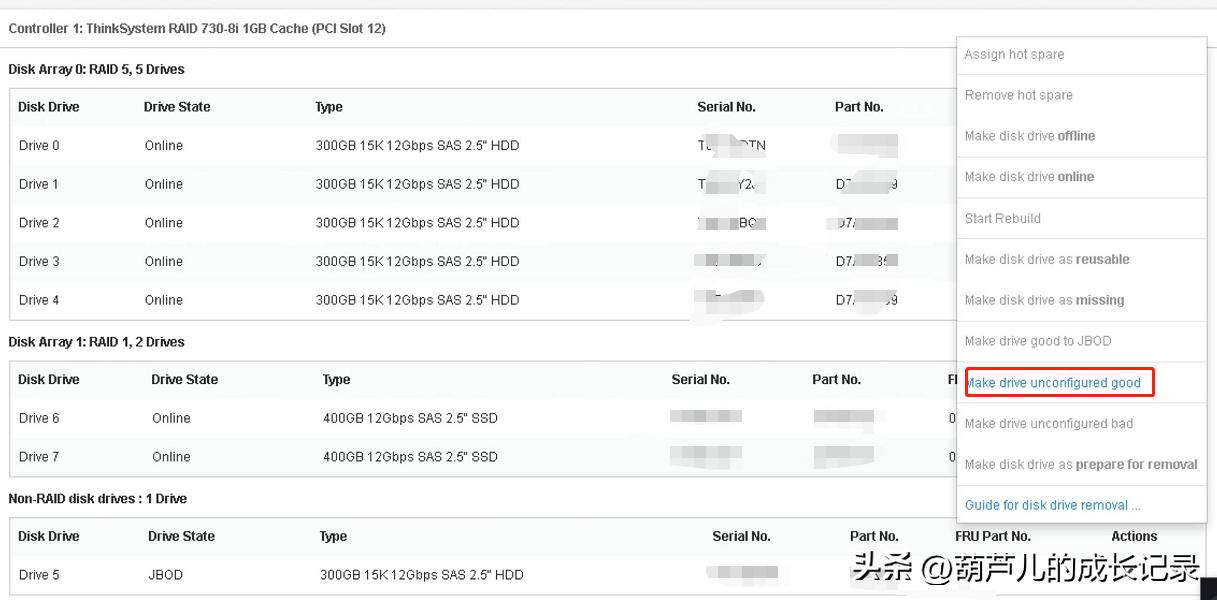The height and width of the screenshot is (600, 1217).
Task: Select Make drive unconfigured good option
Action: (x=1053, y=383)
